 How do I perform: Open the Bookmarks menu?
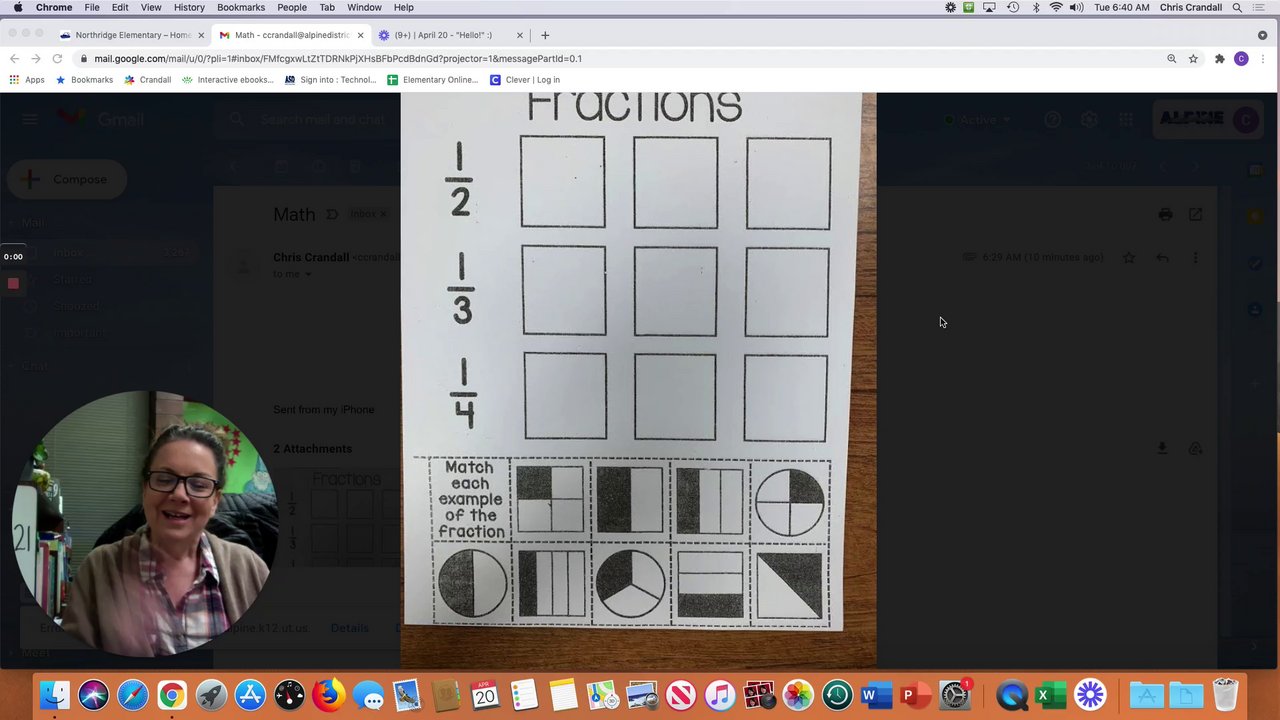click(241, 7)
